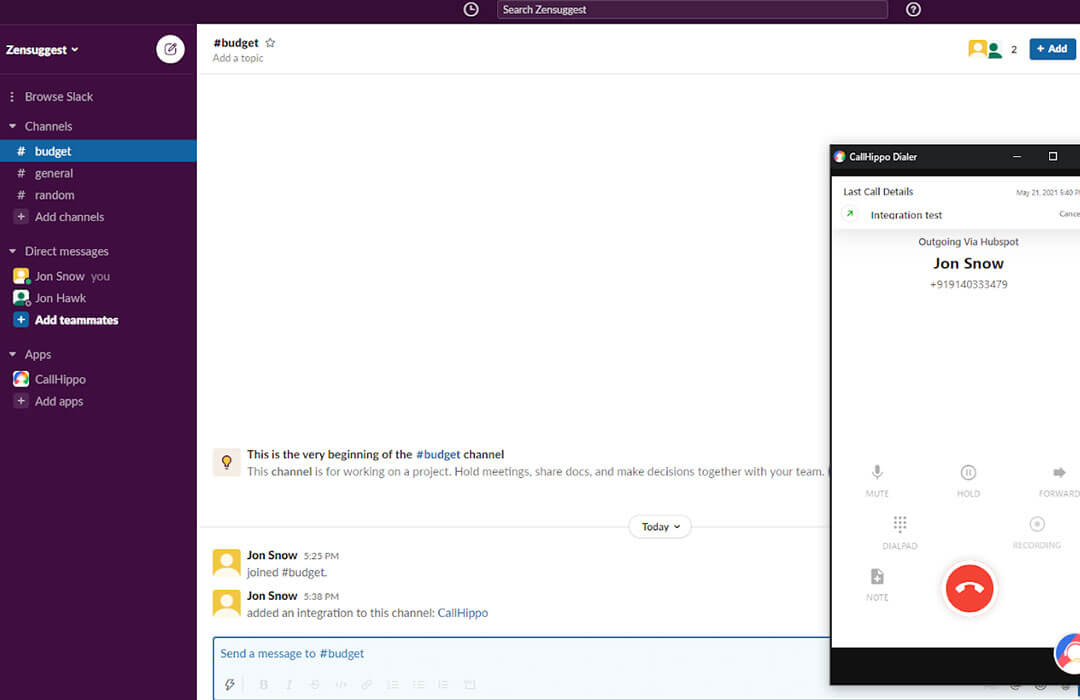Collapse the Direct messages section

12,251
